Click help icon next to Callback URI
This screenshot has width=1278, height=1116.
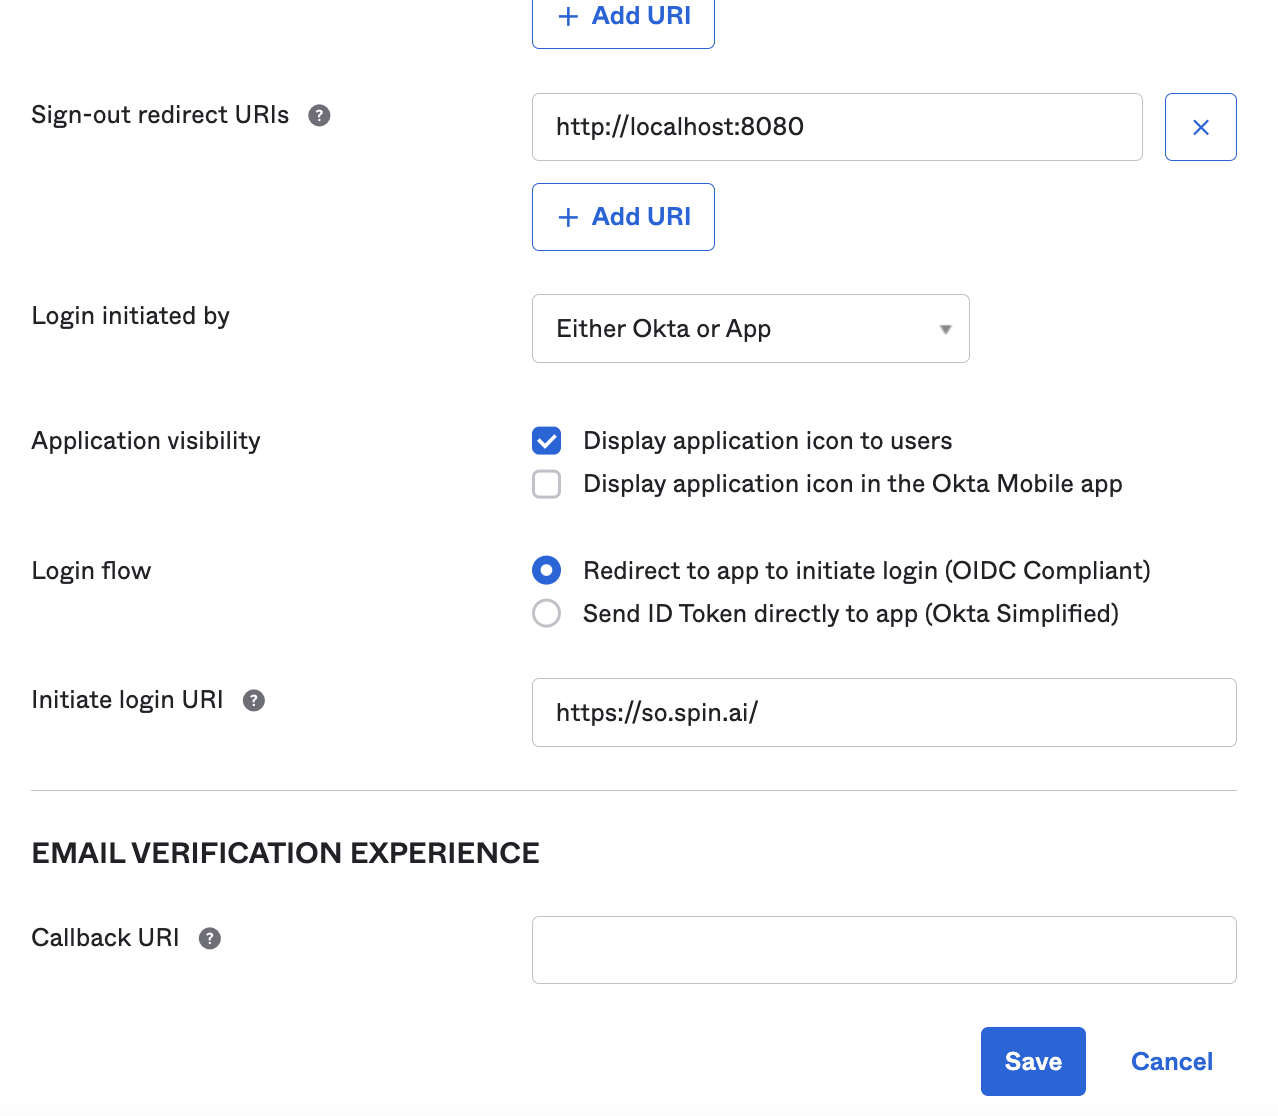click(x=210, y=939)
